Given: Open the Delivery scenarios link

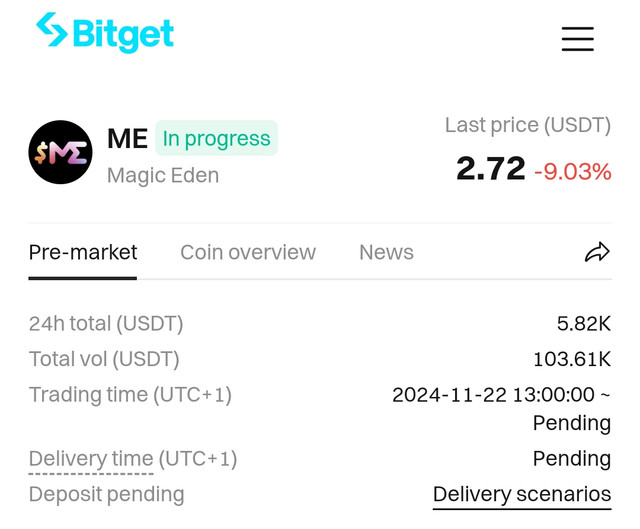Looking at the screenshot, I should 522,494.
